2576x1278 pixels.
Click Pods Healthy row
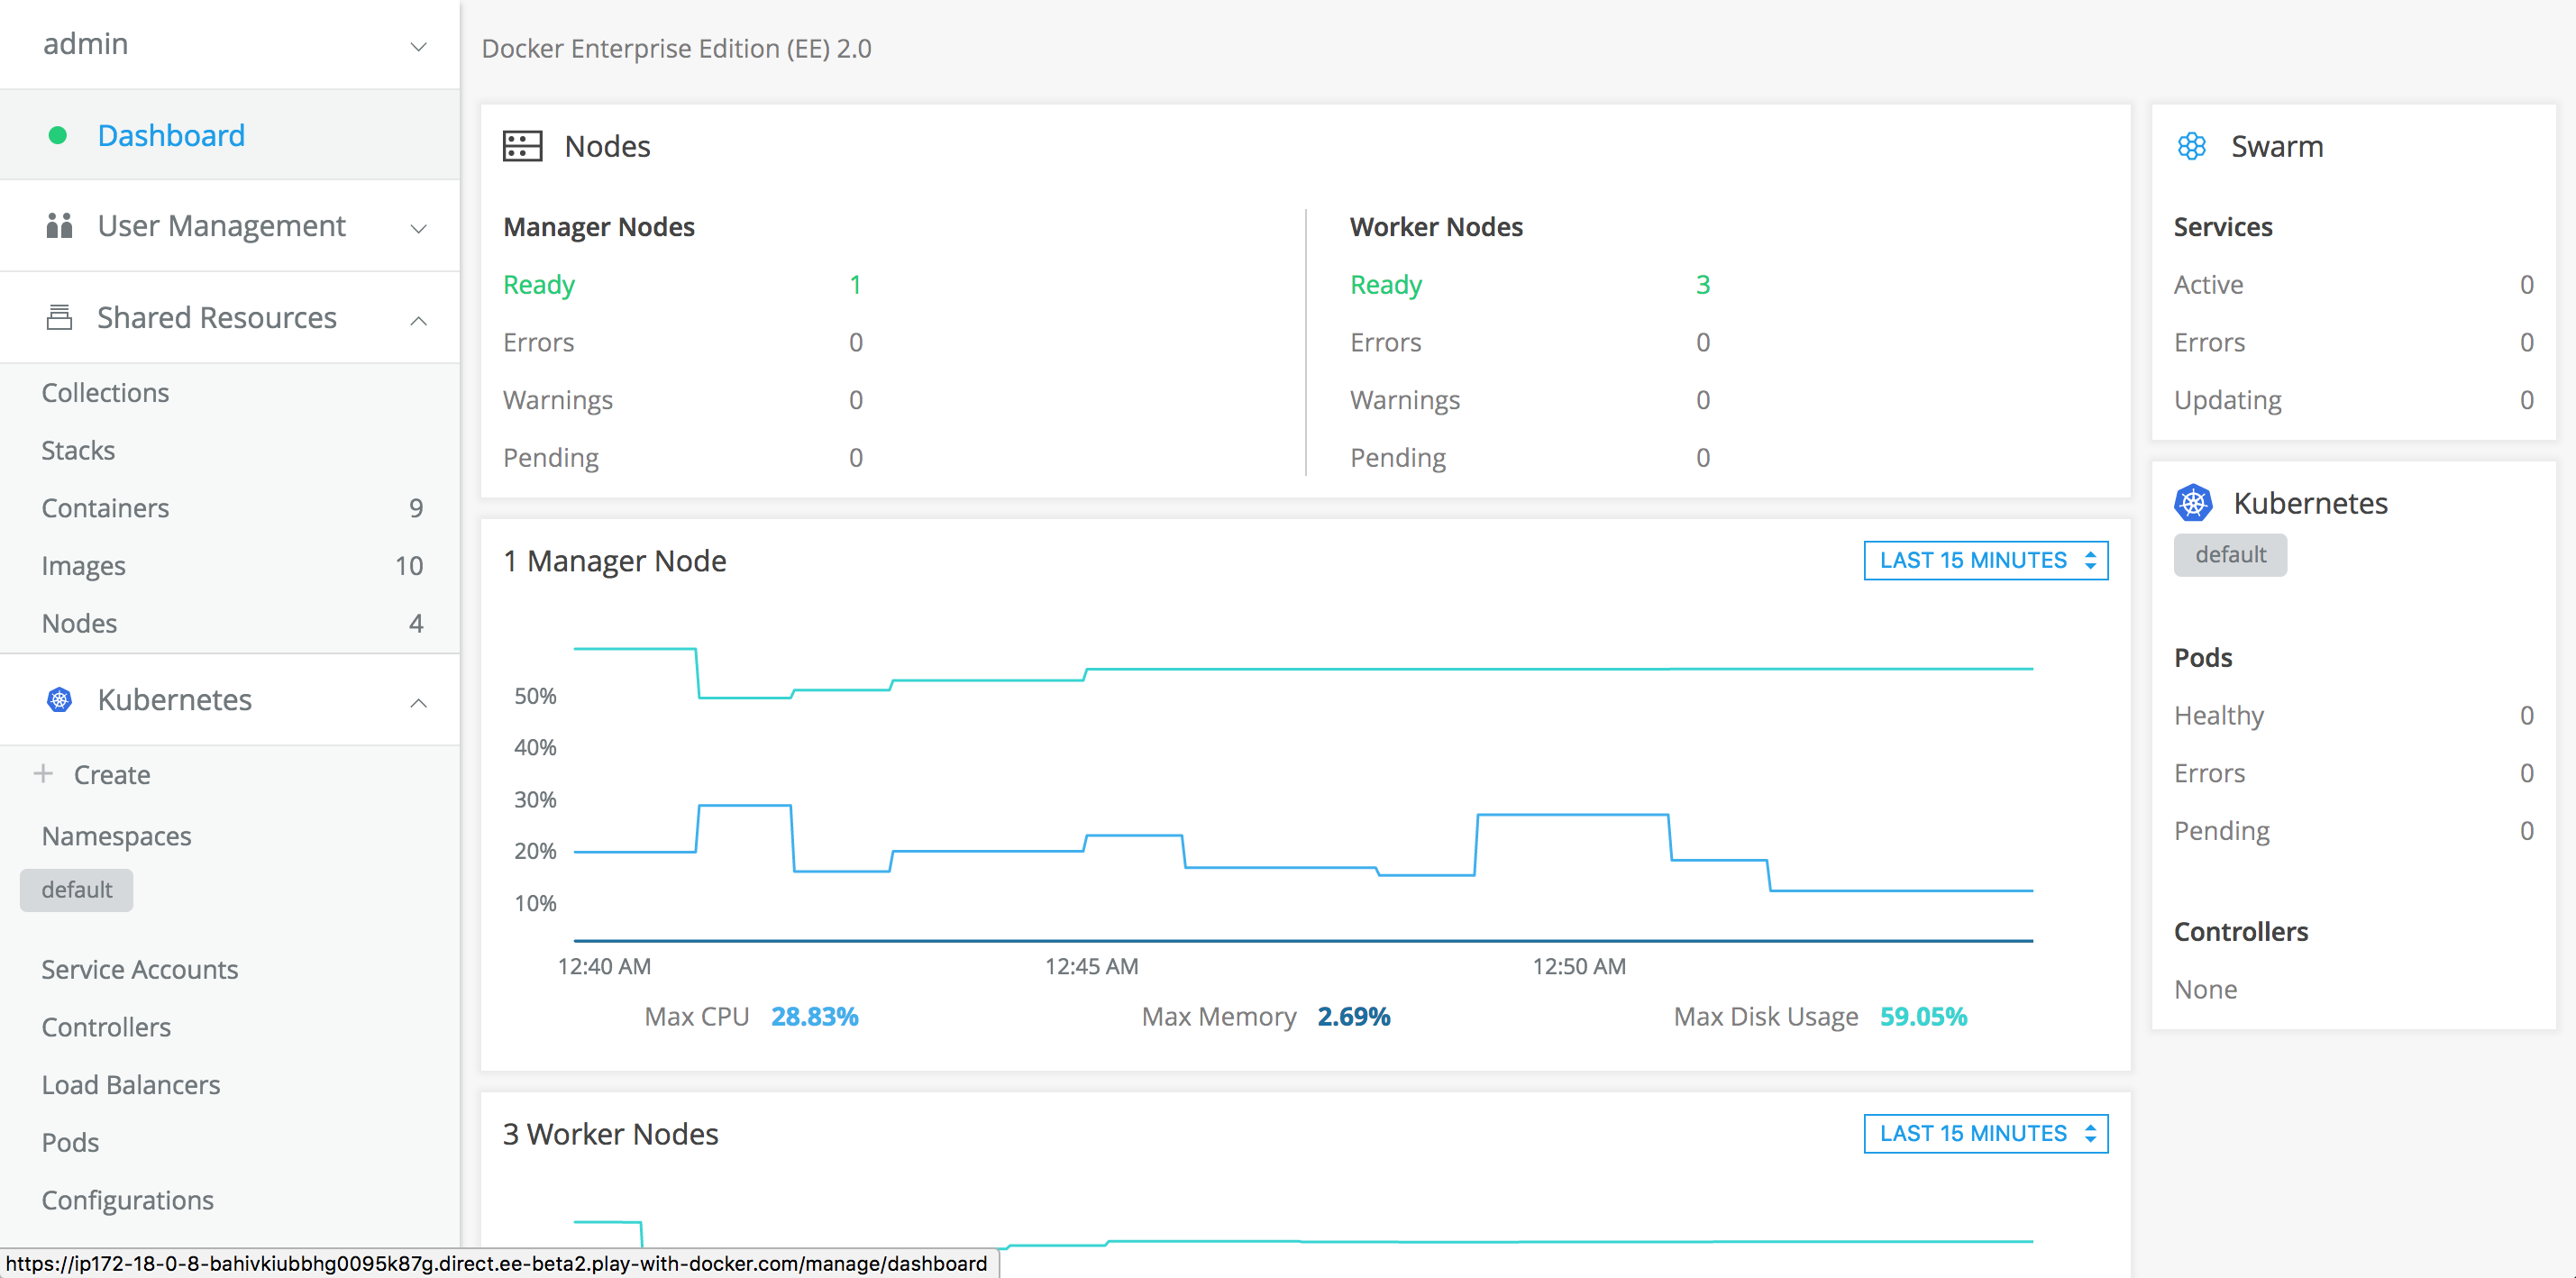[x=2354, y=715]
